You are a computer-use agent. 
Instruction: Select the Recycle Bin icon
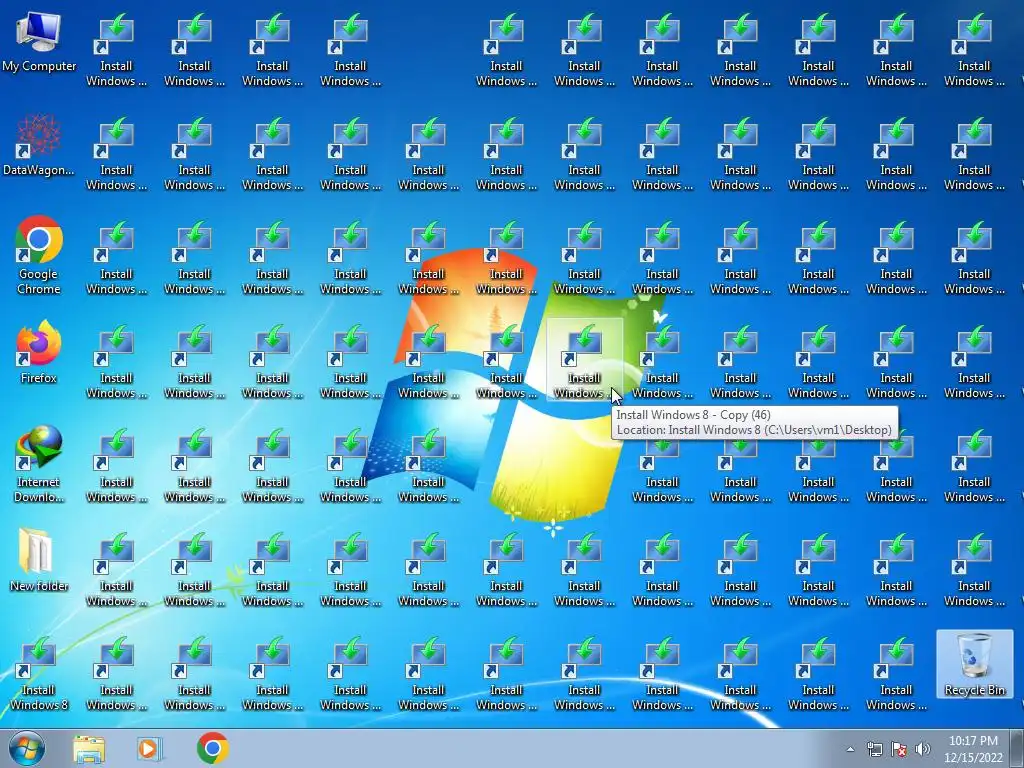974,664
